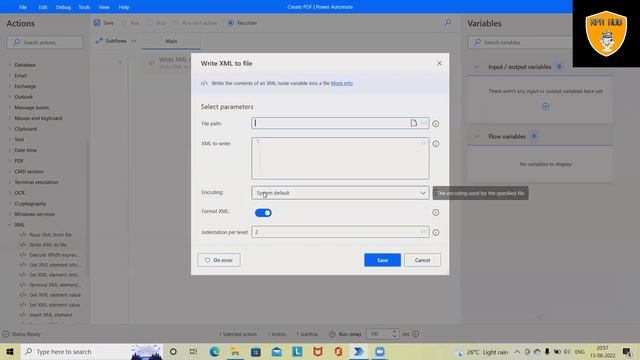The width and height of the screenshot is (640, 360).
Task: Open the Subflows dropdown
Action: pyautogui.click(x=116, y=41)
